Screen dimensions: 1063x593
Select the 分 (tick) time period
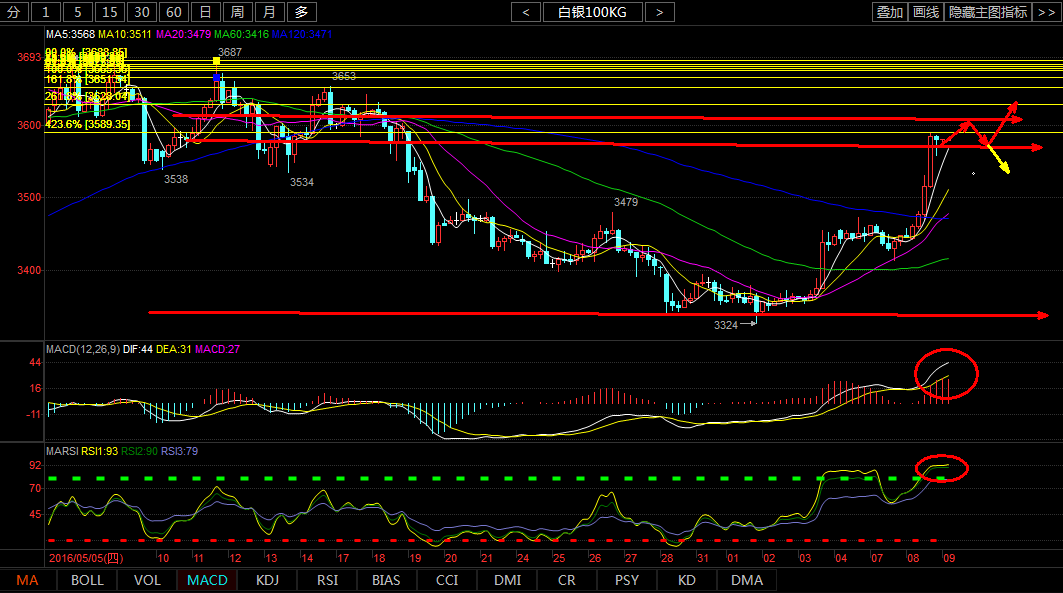(13, 12)
